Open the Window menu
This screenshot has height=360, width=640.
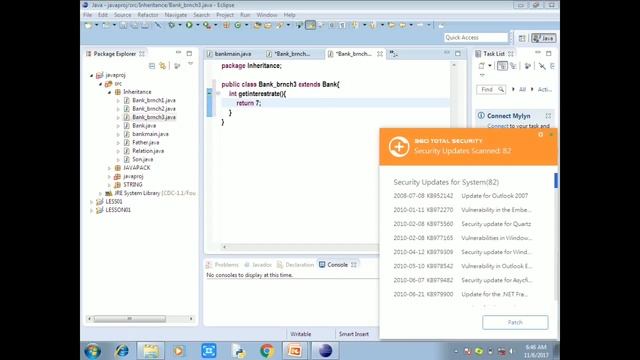267,15
